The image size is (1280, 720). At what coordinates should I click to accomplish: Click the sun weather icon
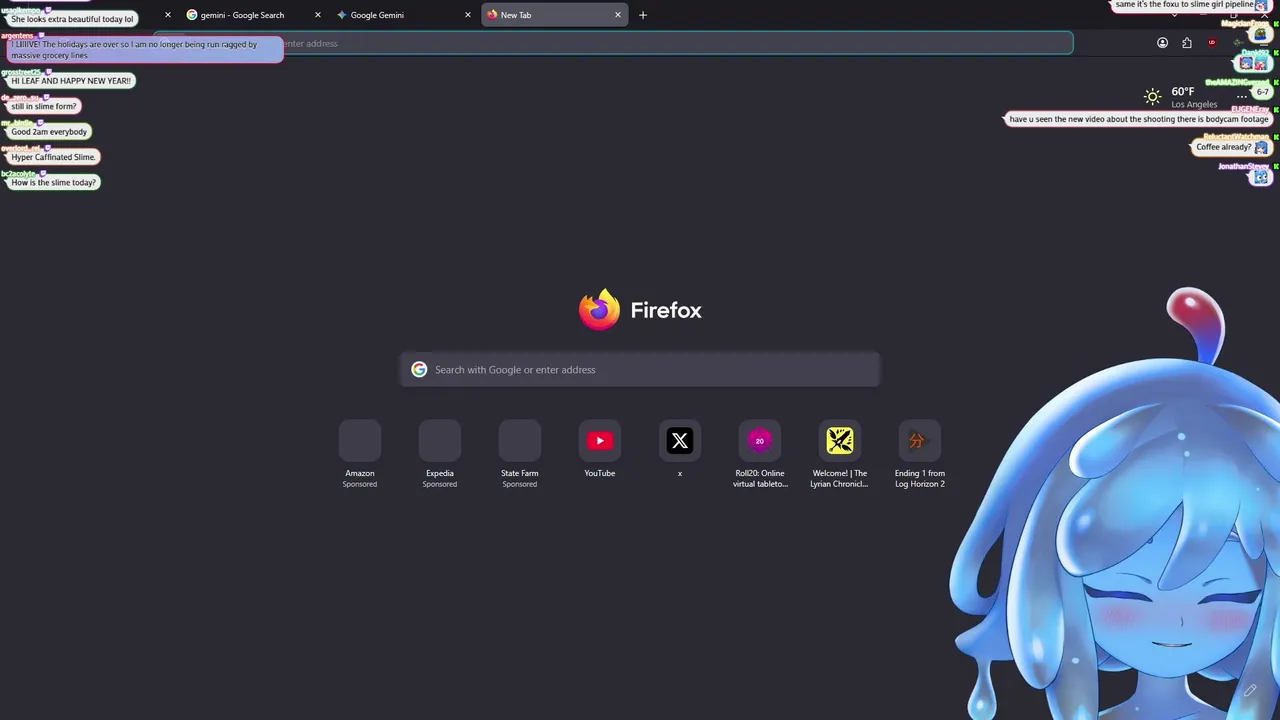coord(1153,97)
